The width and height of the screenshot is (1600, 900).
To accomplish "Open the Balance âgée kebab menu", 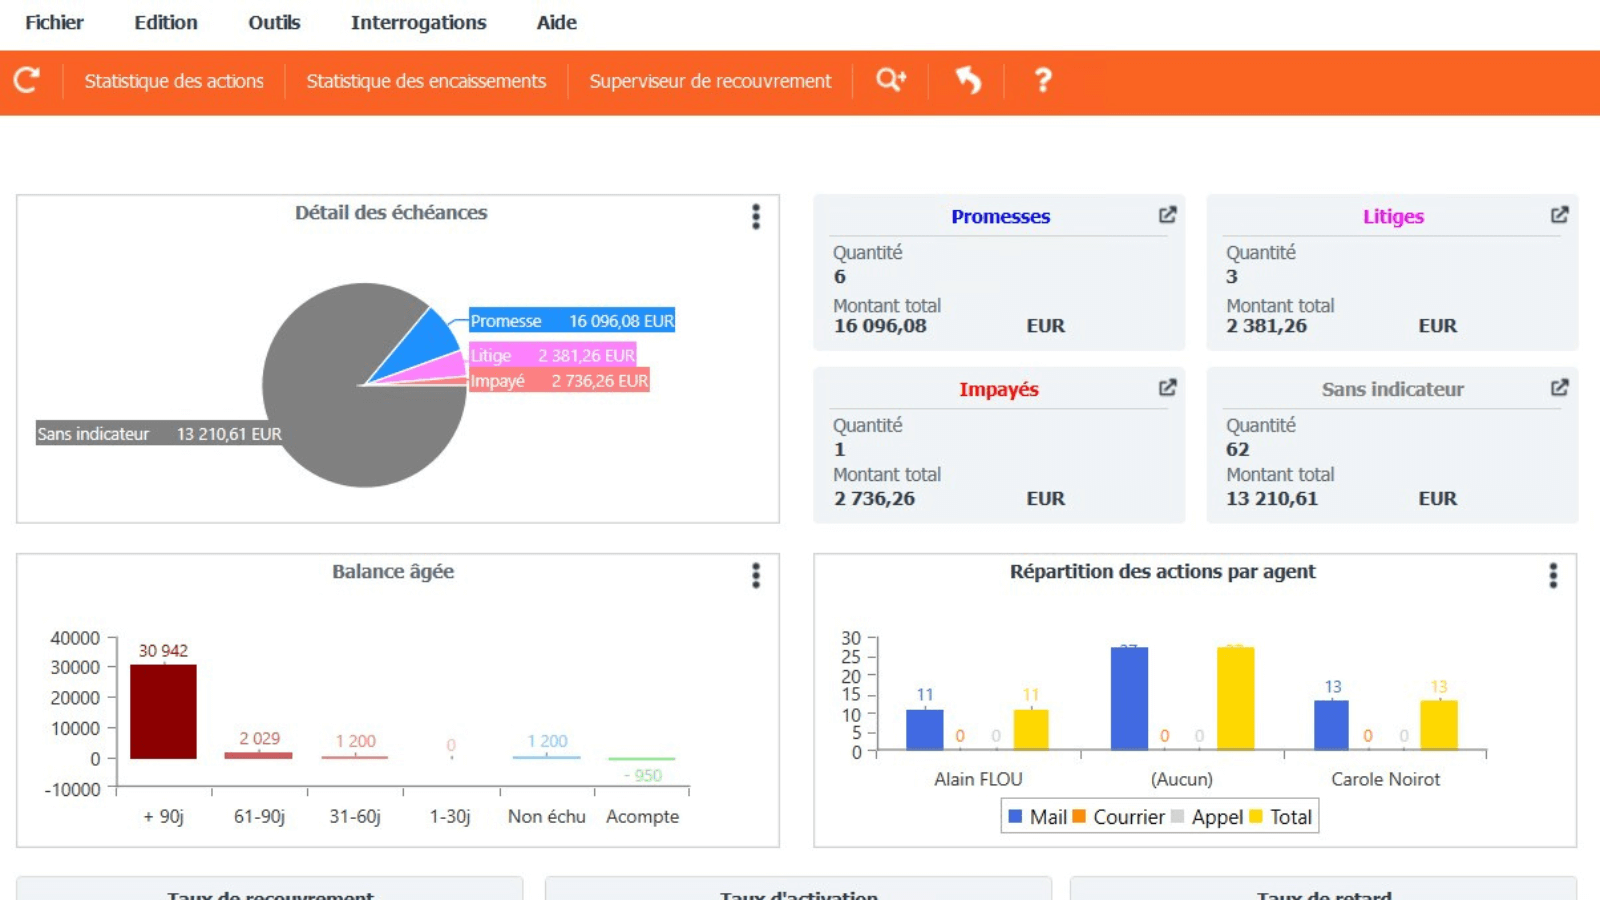I will tap(756, 575).
